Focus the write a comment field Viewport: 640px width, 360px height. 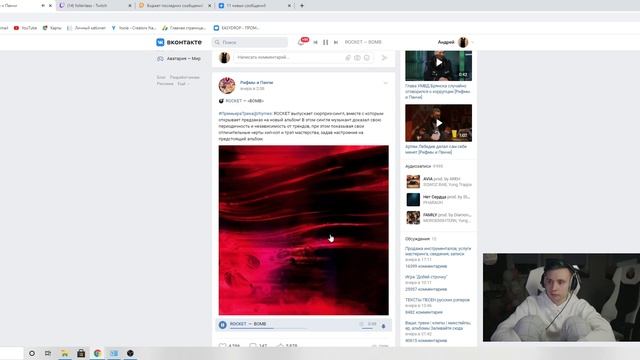(x=290, y=58)
